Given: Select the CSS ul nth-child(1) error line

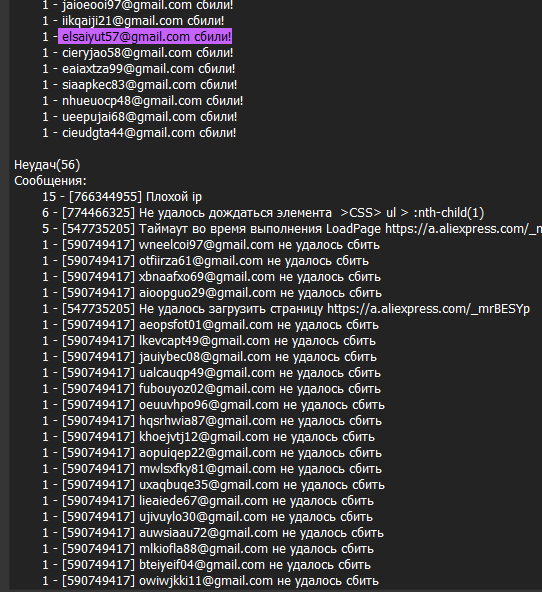Looking at the screenshot, I should [263, 213].
